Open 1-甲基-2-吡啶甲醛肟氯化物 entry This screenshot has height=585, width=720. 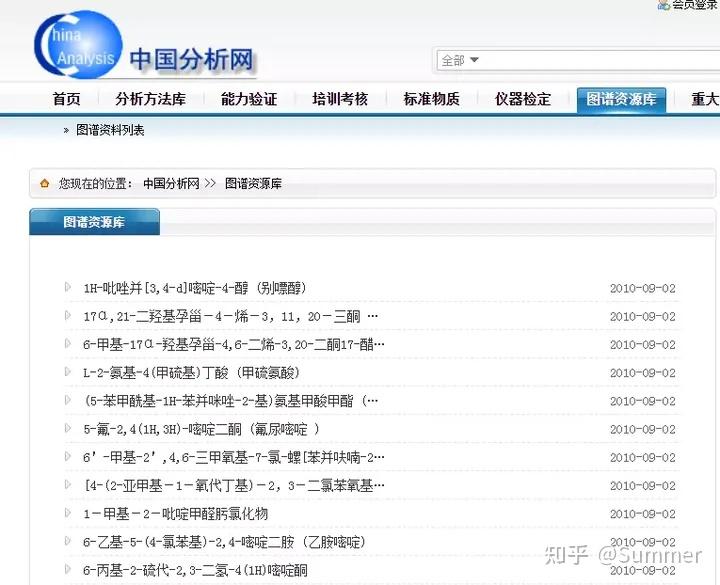click(x=175, y=514)
